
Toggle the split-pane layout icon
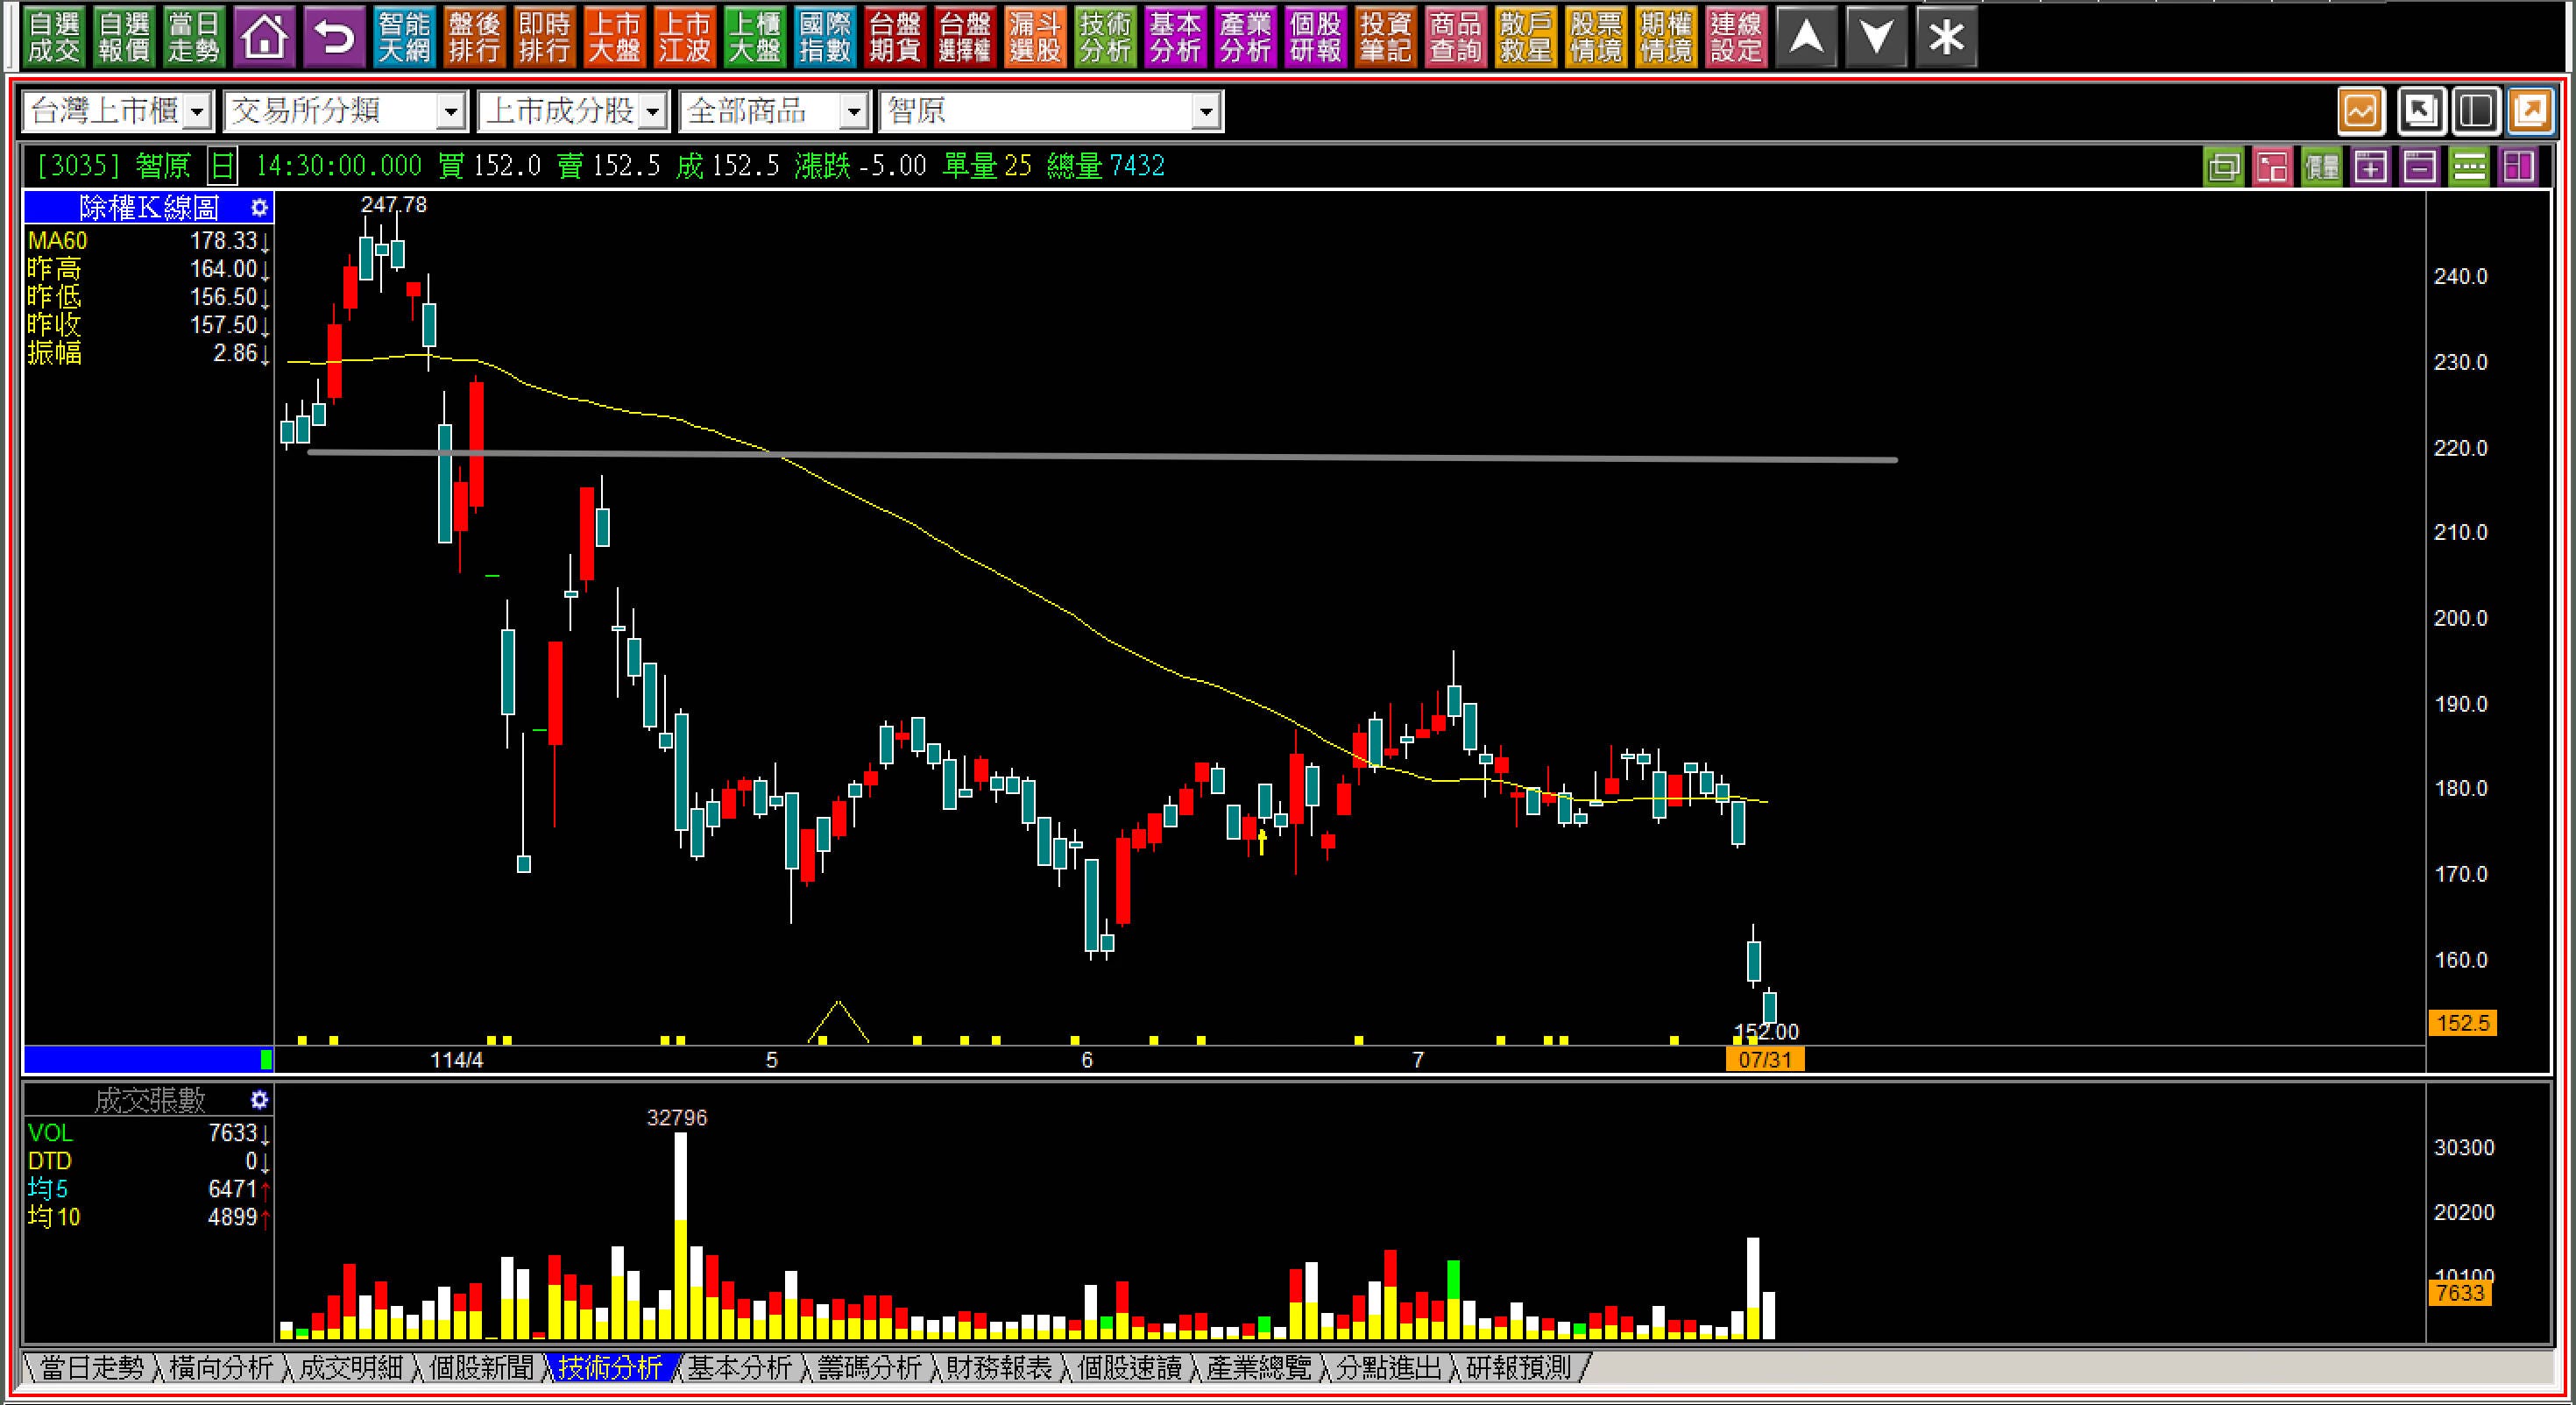(x=2476, y=110)
